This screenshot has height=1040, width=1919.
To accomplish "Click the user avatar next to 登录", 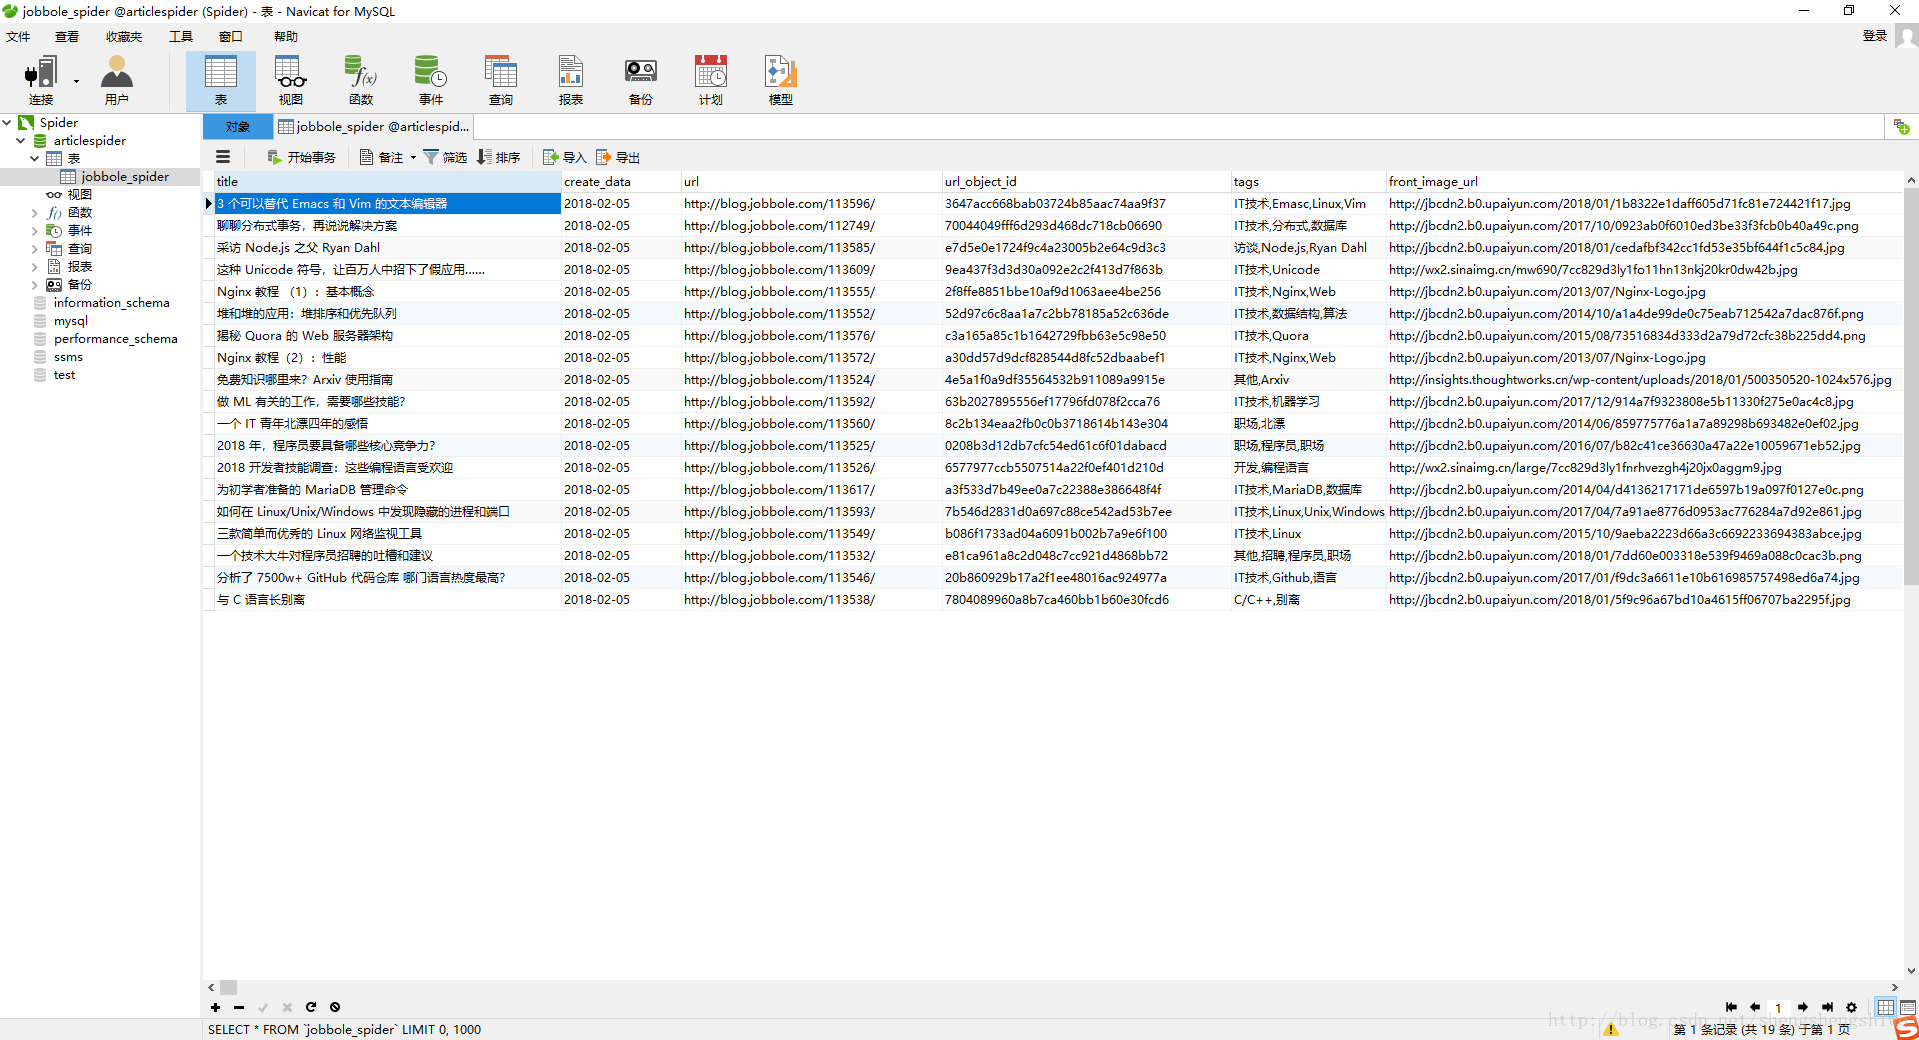I will (1906, 36).
